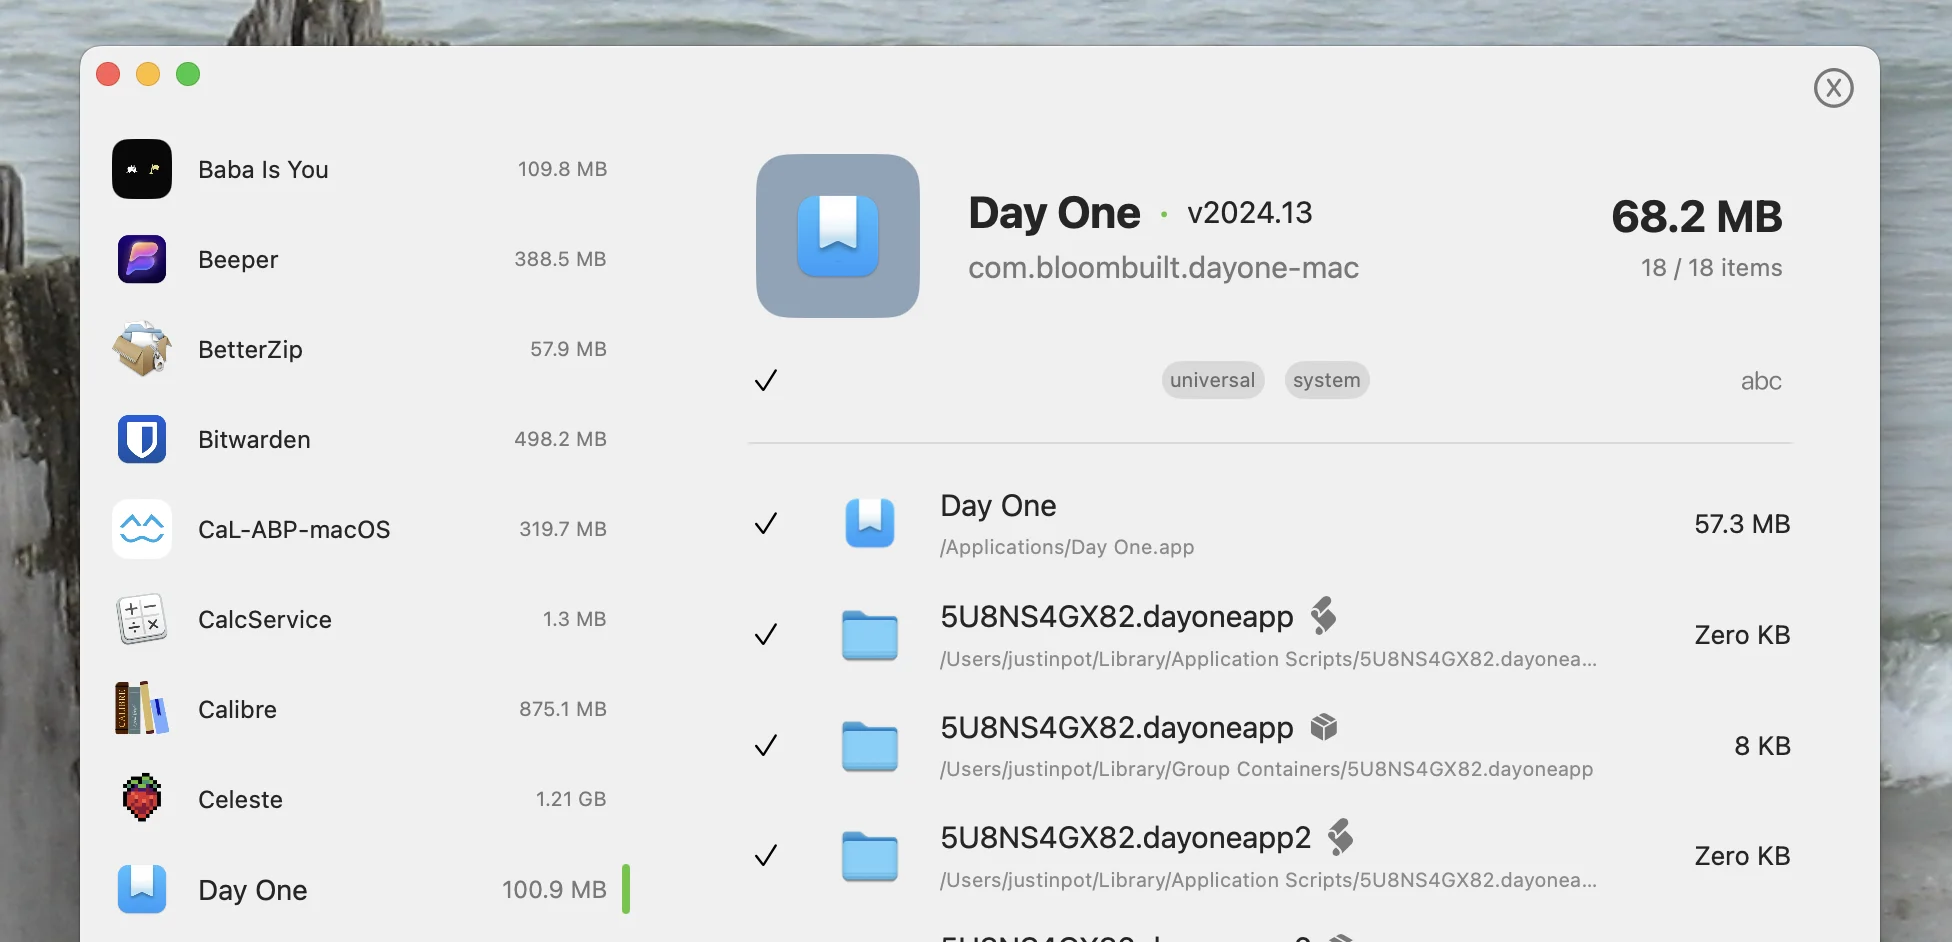Click the CaL-ABP-macOS wave icon
The height and width of the screenshot is (942, 1952).
[x=142, y=529]
